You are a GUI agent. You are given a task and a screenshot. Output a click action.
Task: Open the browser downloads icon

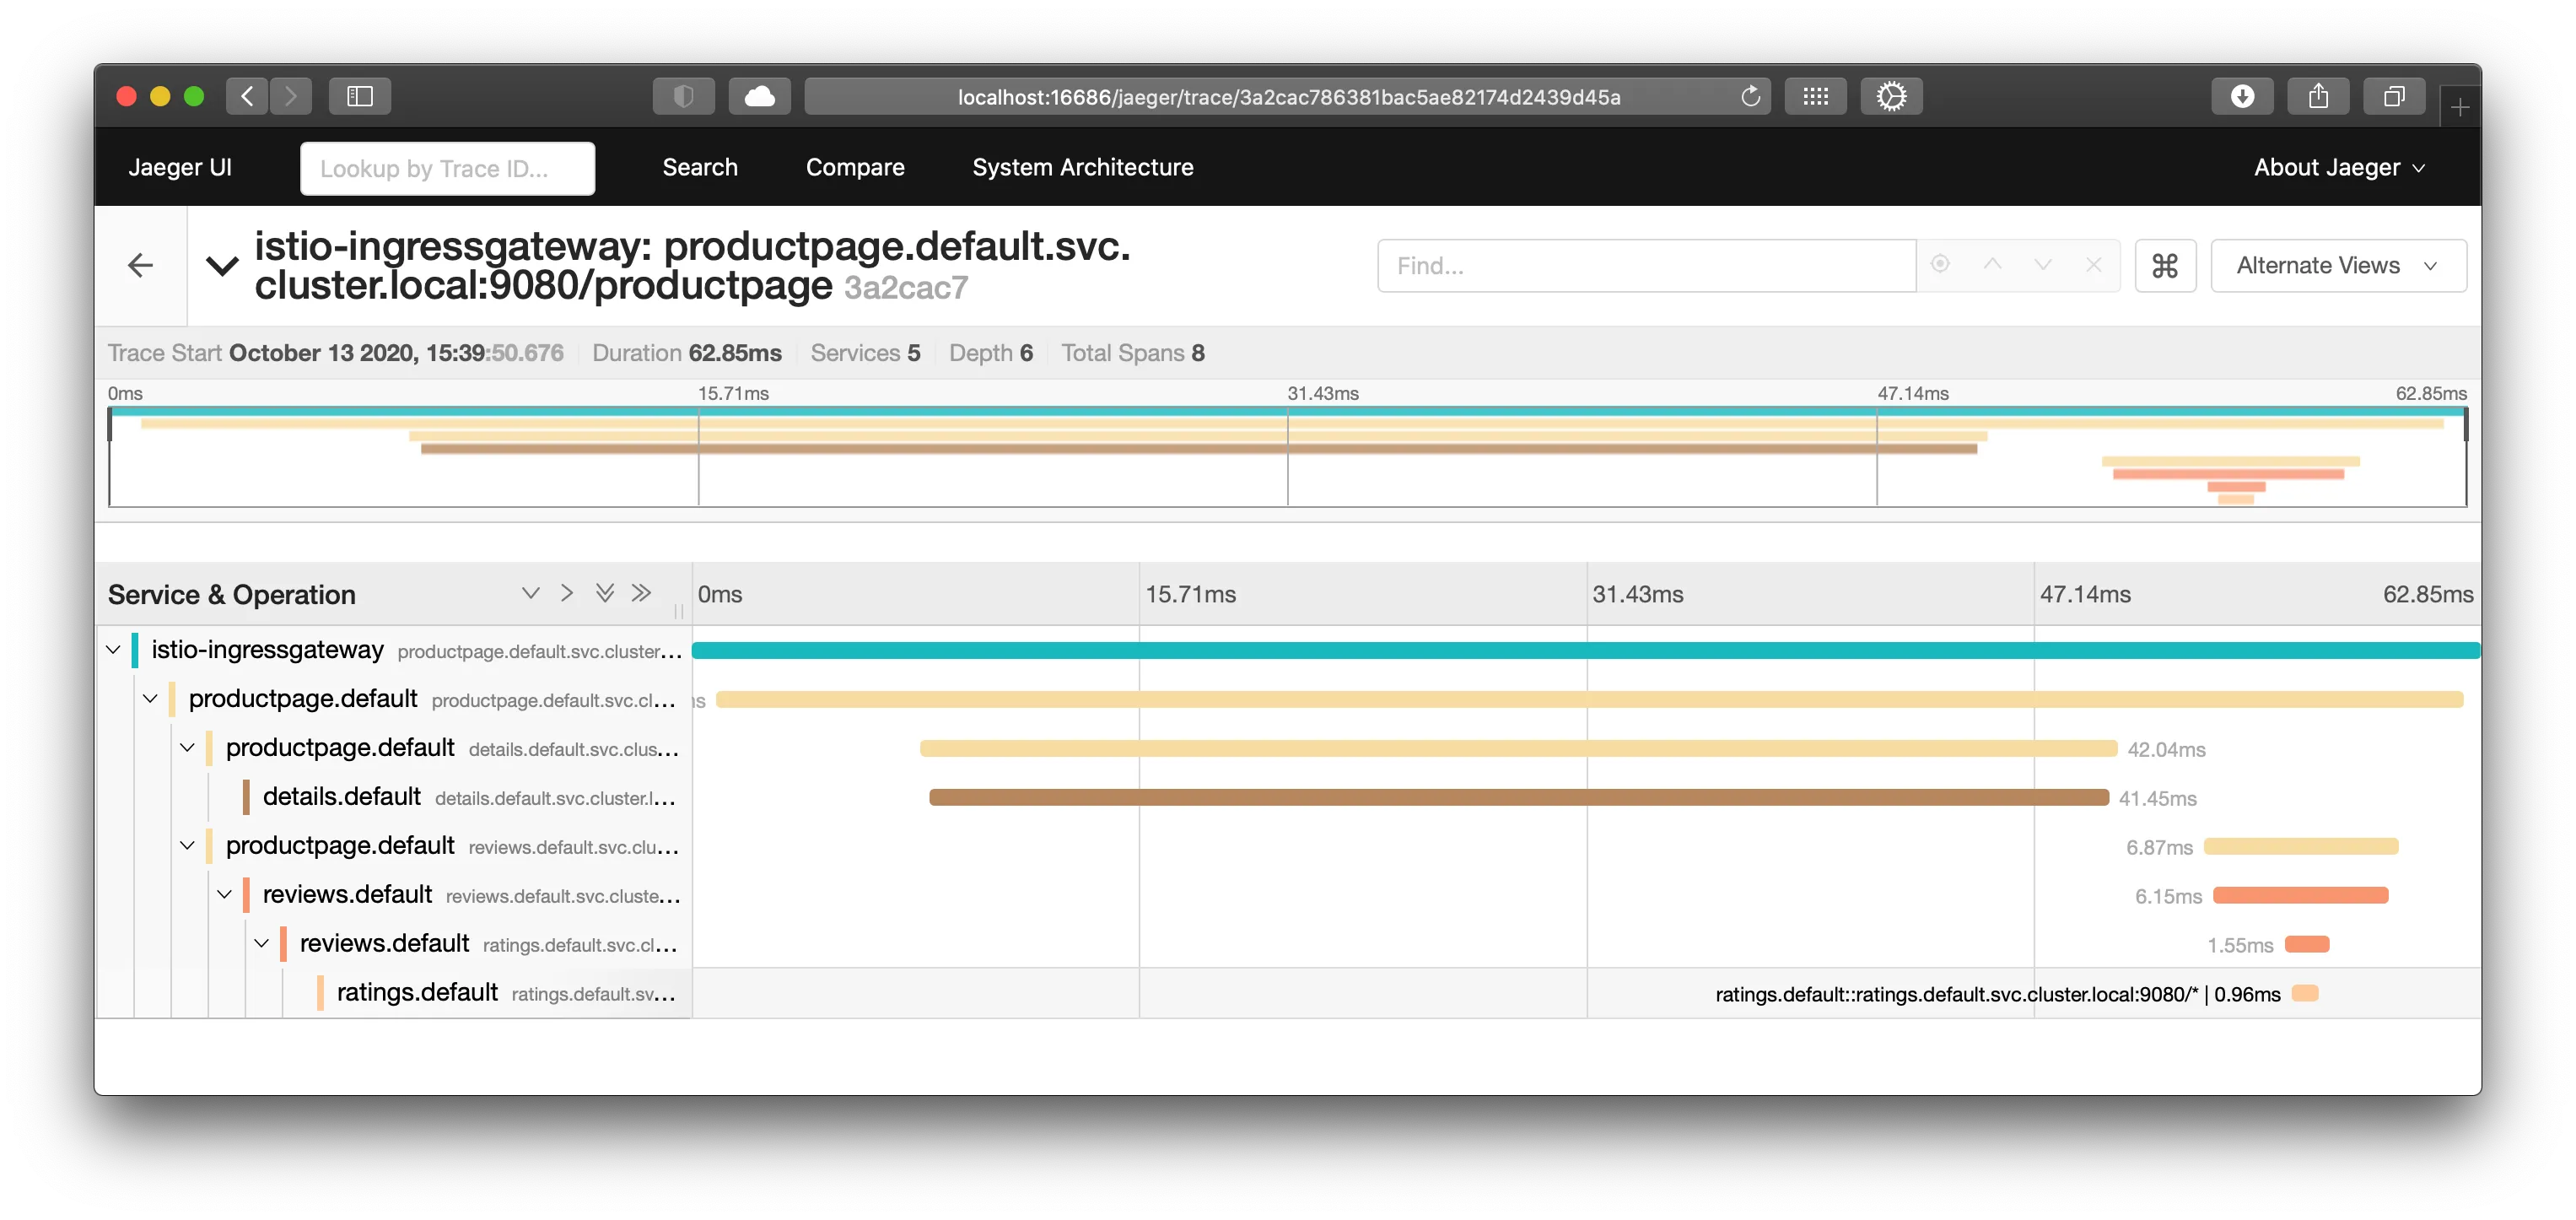click(2242, 97)
